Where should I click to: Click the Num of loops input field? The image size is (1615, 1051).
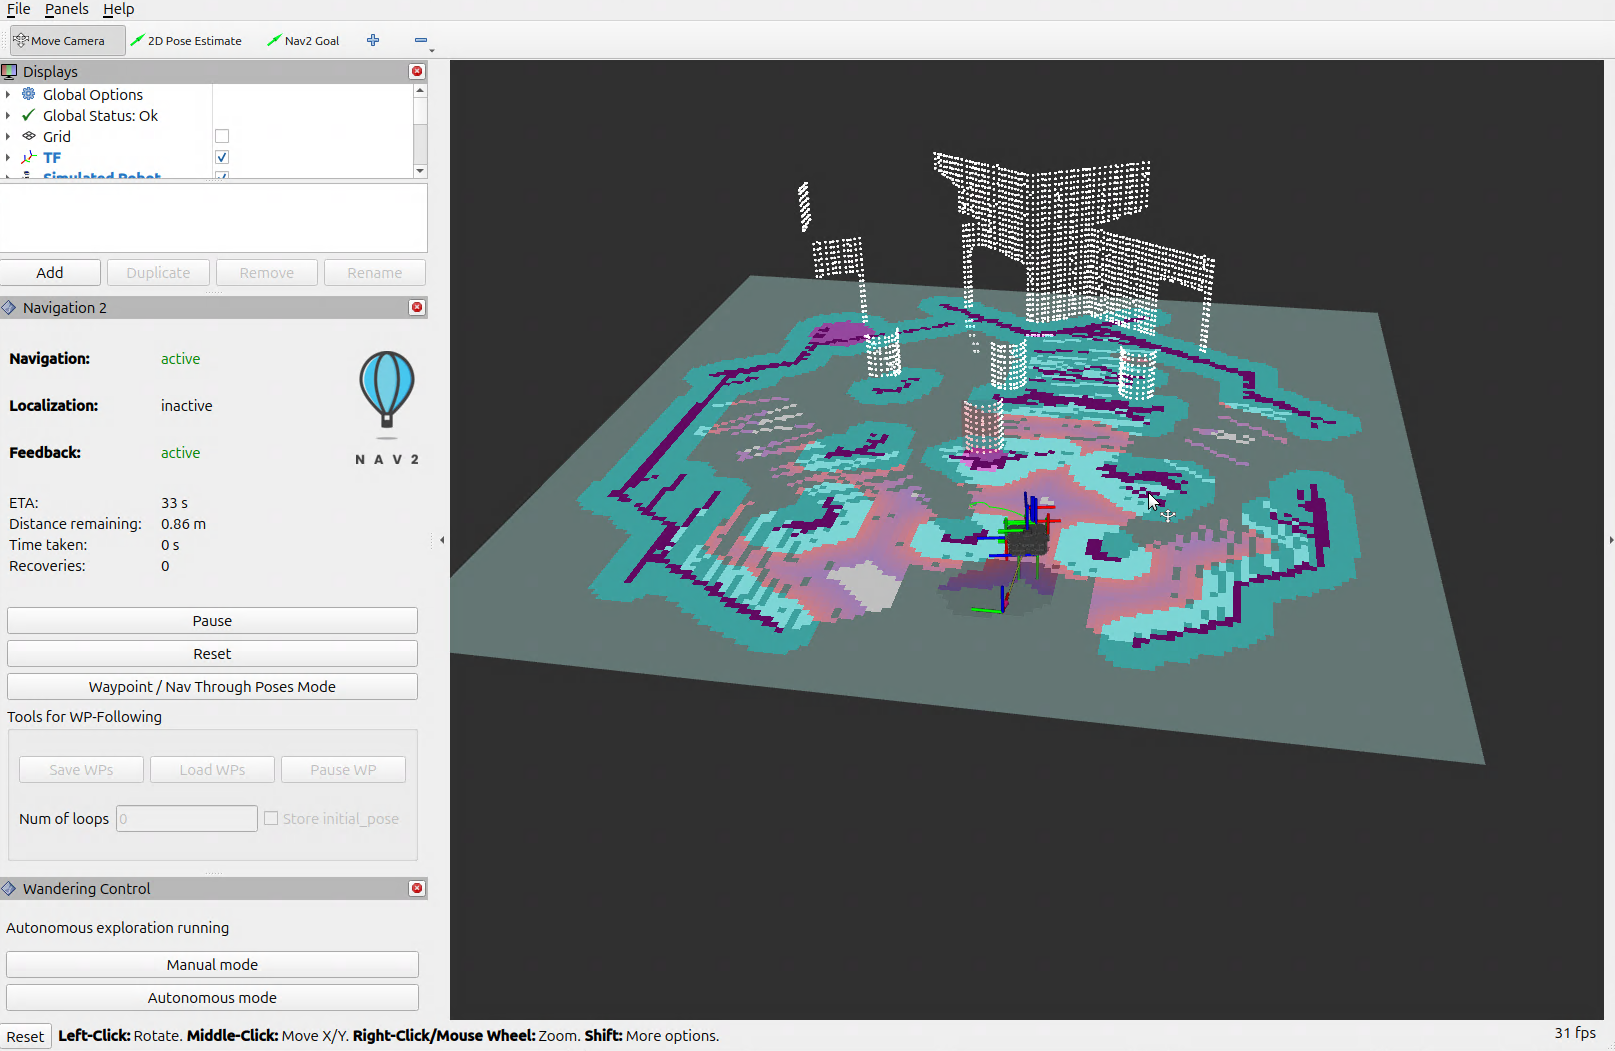186,818
